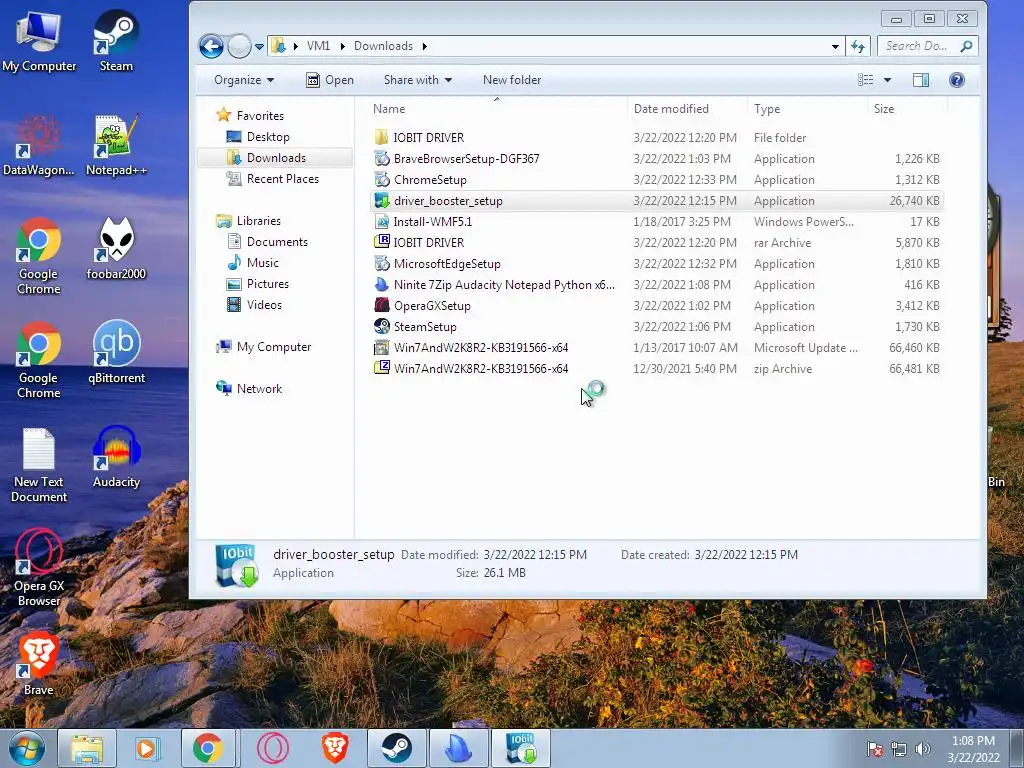Launch Notepad++ desktop shortcut
This screenshot has height=768, width=1024.
(x=116, y=145)
